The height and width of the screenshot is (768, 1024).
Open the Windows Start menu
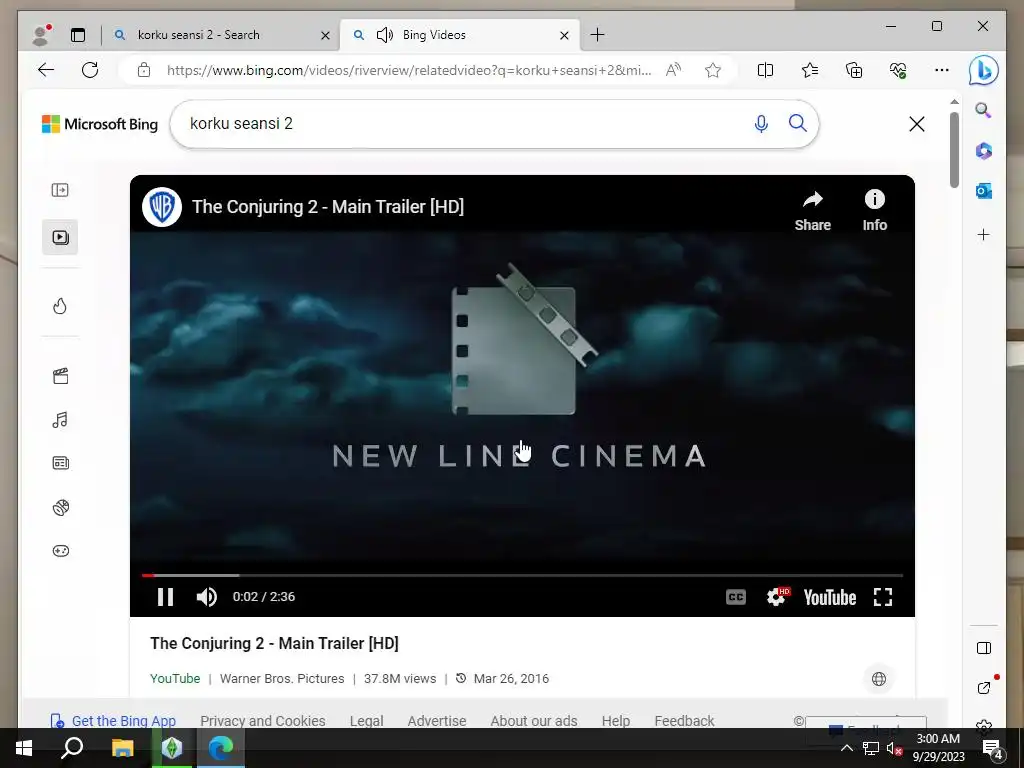[24, 748]
